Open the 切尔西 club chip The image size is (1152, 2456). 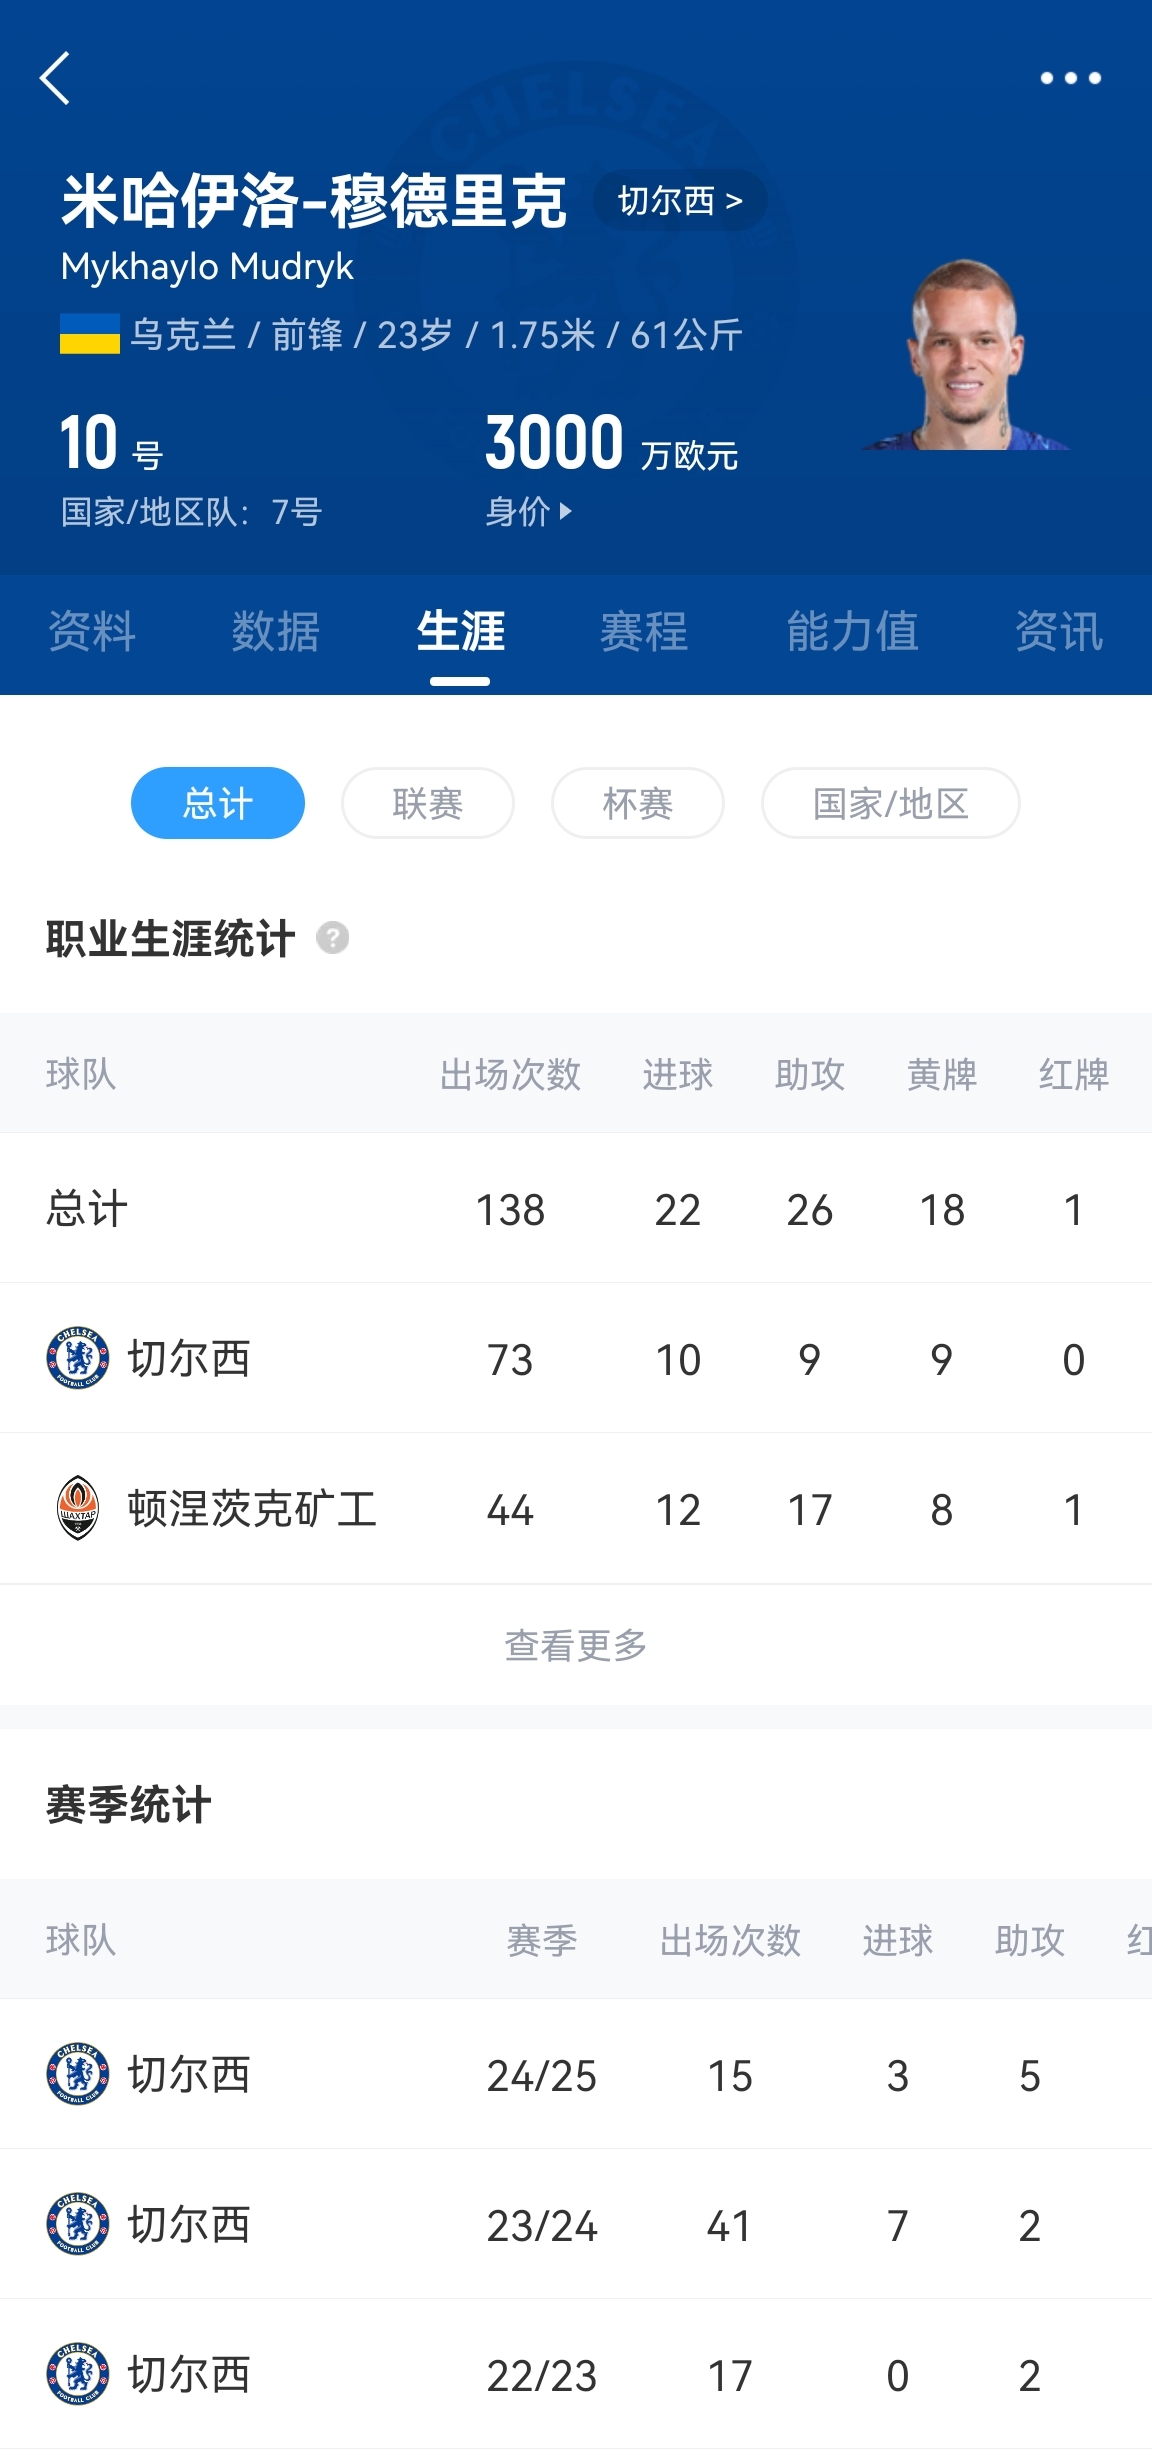tap(680, 201)
